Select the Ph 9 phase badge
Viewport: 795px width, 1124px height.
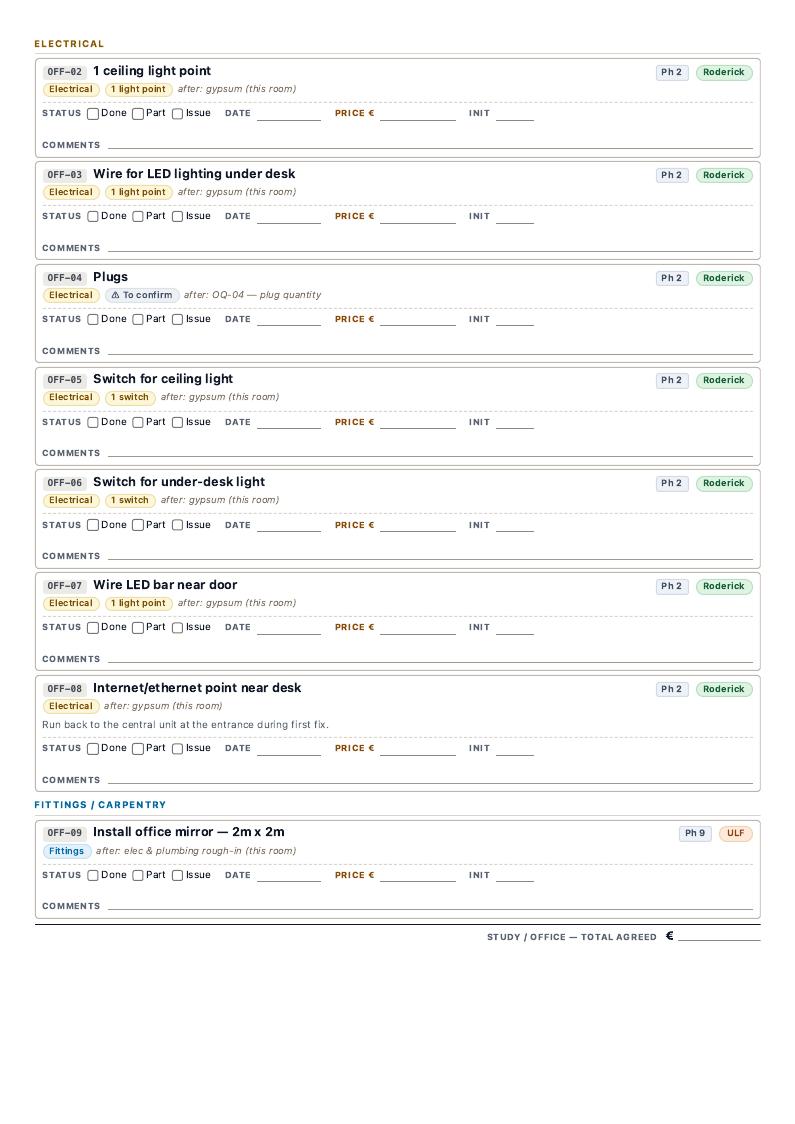pyautogui.click(x=695, y=834)
